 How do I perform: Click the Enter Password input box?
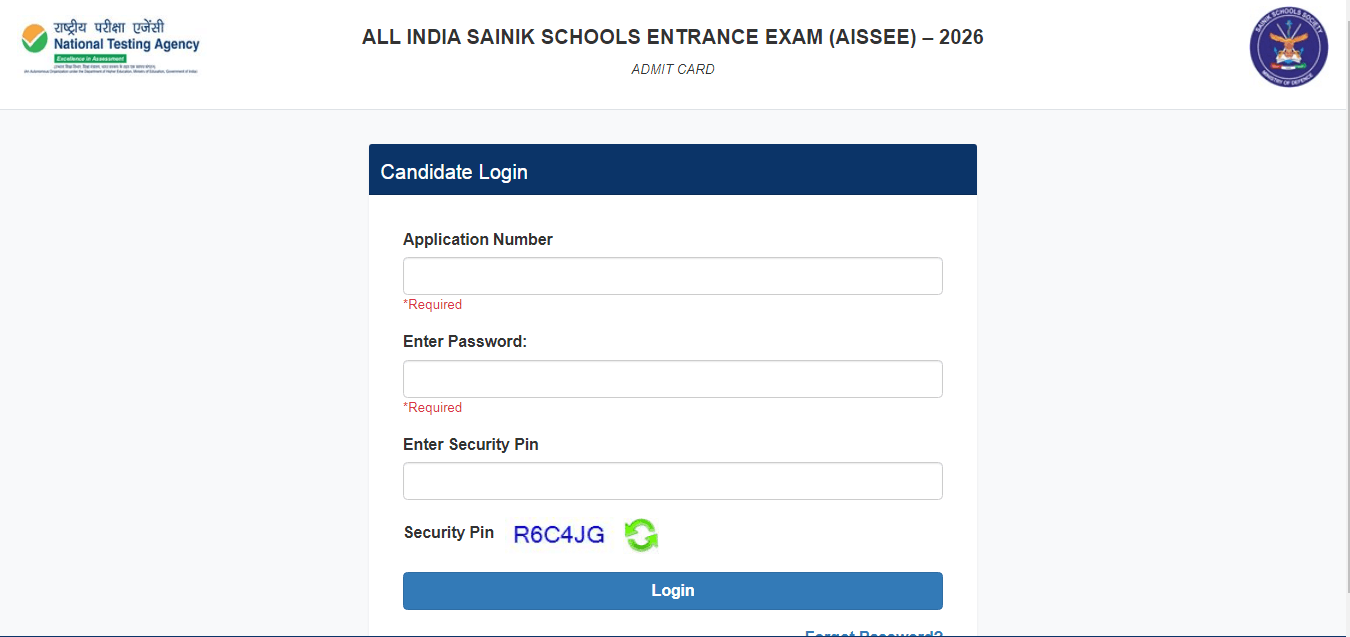[x=672, y=378]
